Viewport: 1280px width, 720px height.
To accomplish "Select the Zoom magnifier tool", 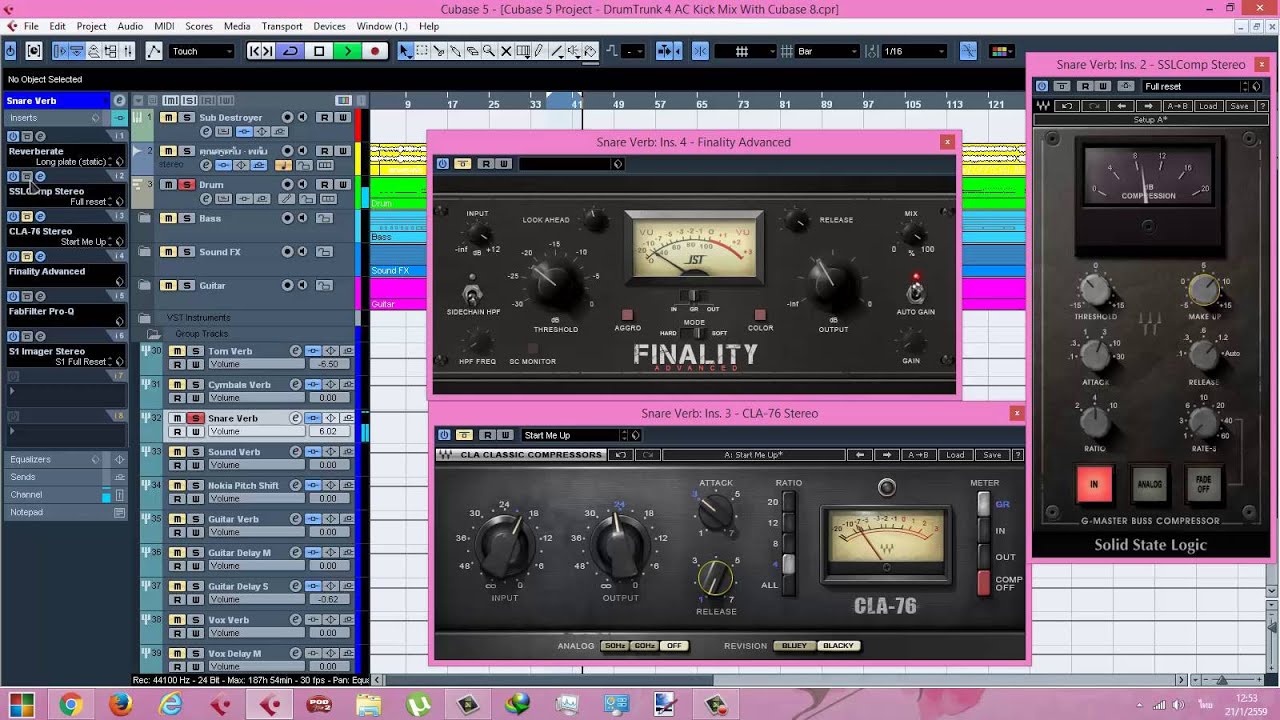I will (x=489, y=51).
